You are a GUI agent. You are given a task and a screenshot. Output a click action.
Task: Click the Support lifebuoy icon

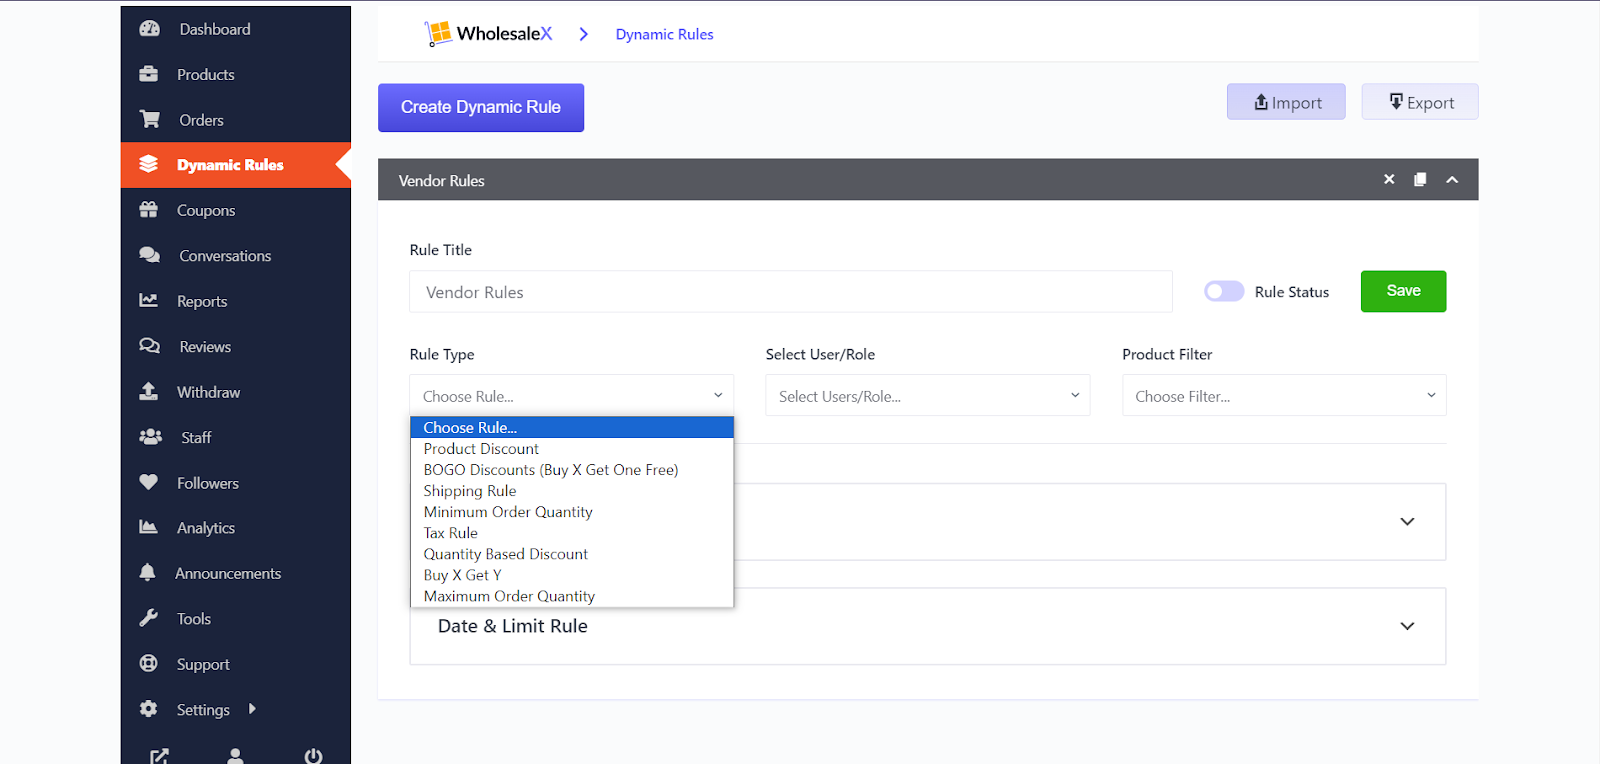(x=149, y=663)
